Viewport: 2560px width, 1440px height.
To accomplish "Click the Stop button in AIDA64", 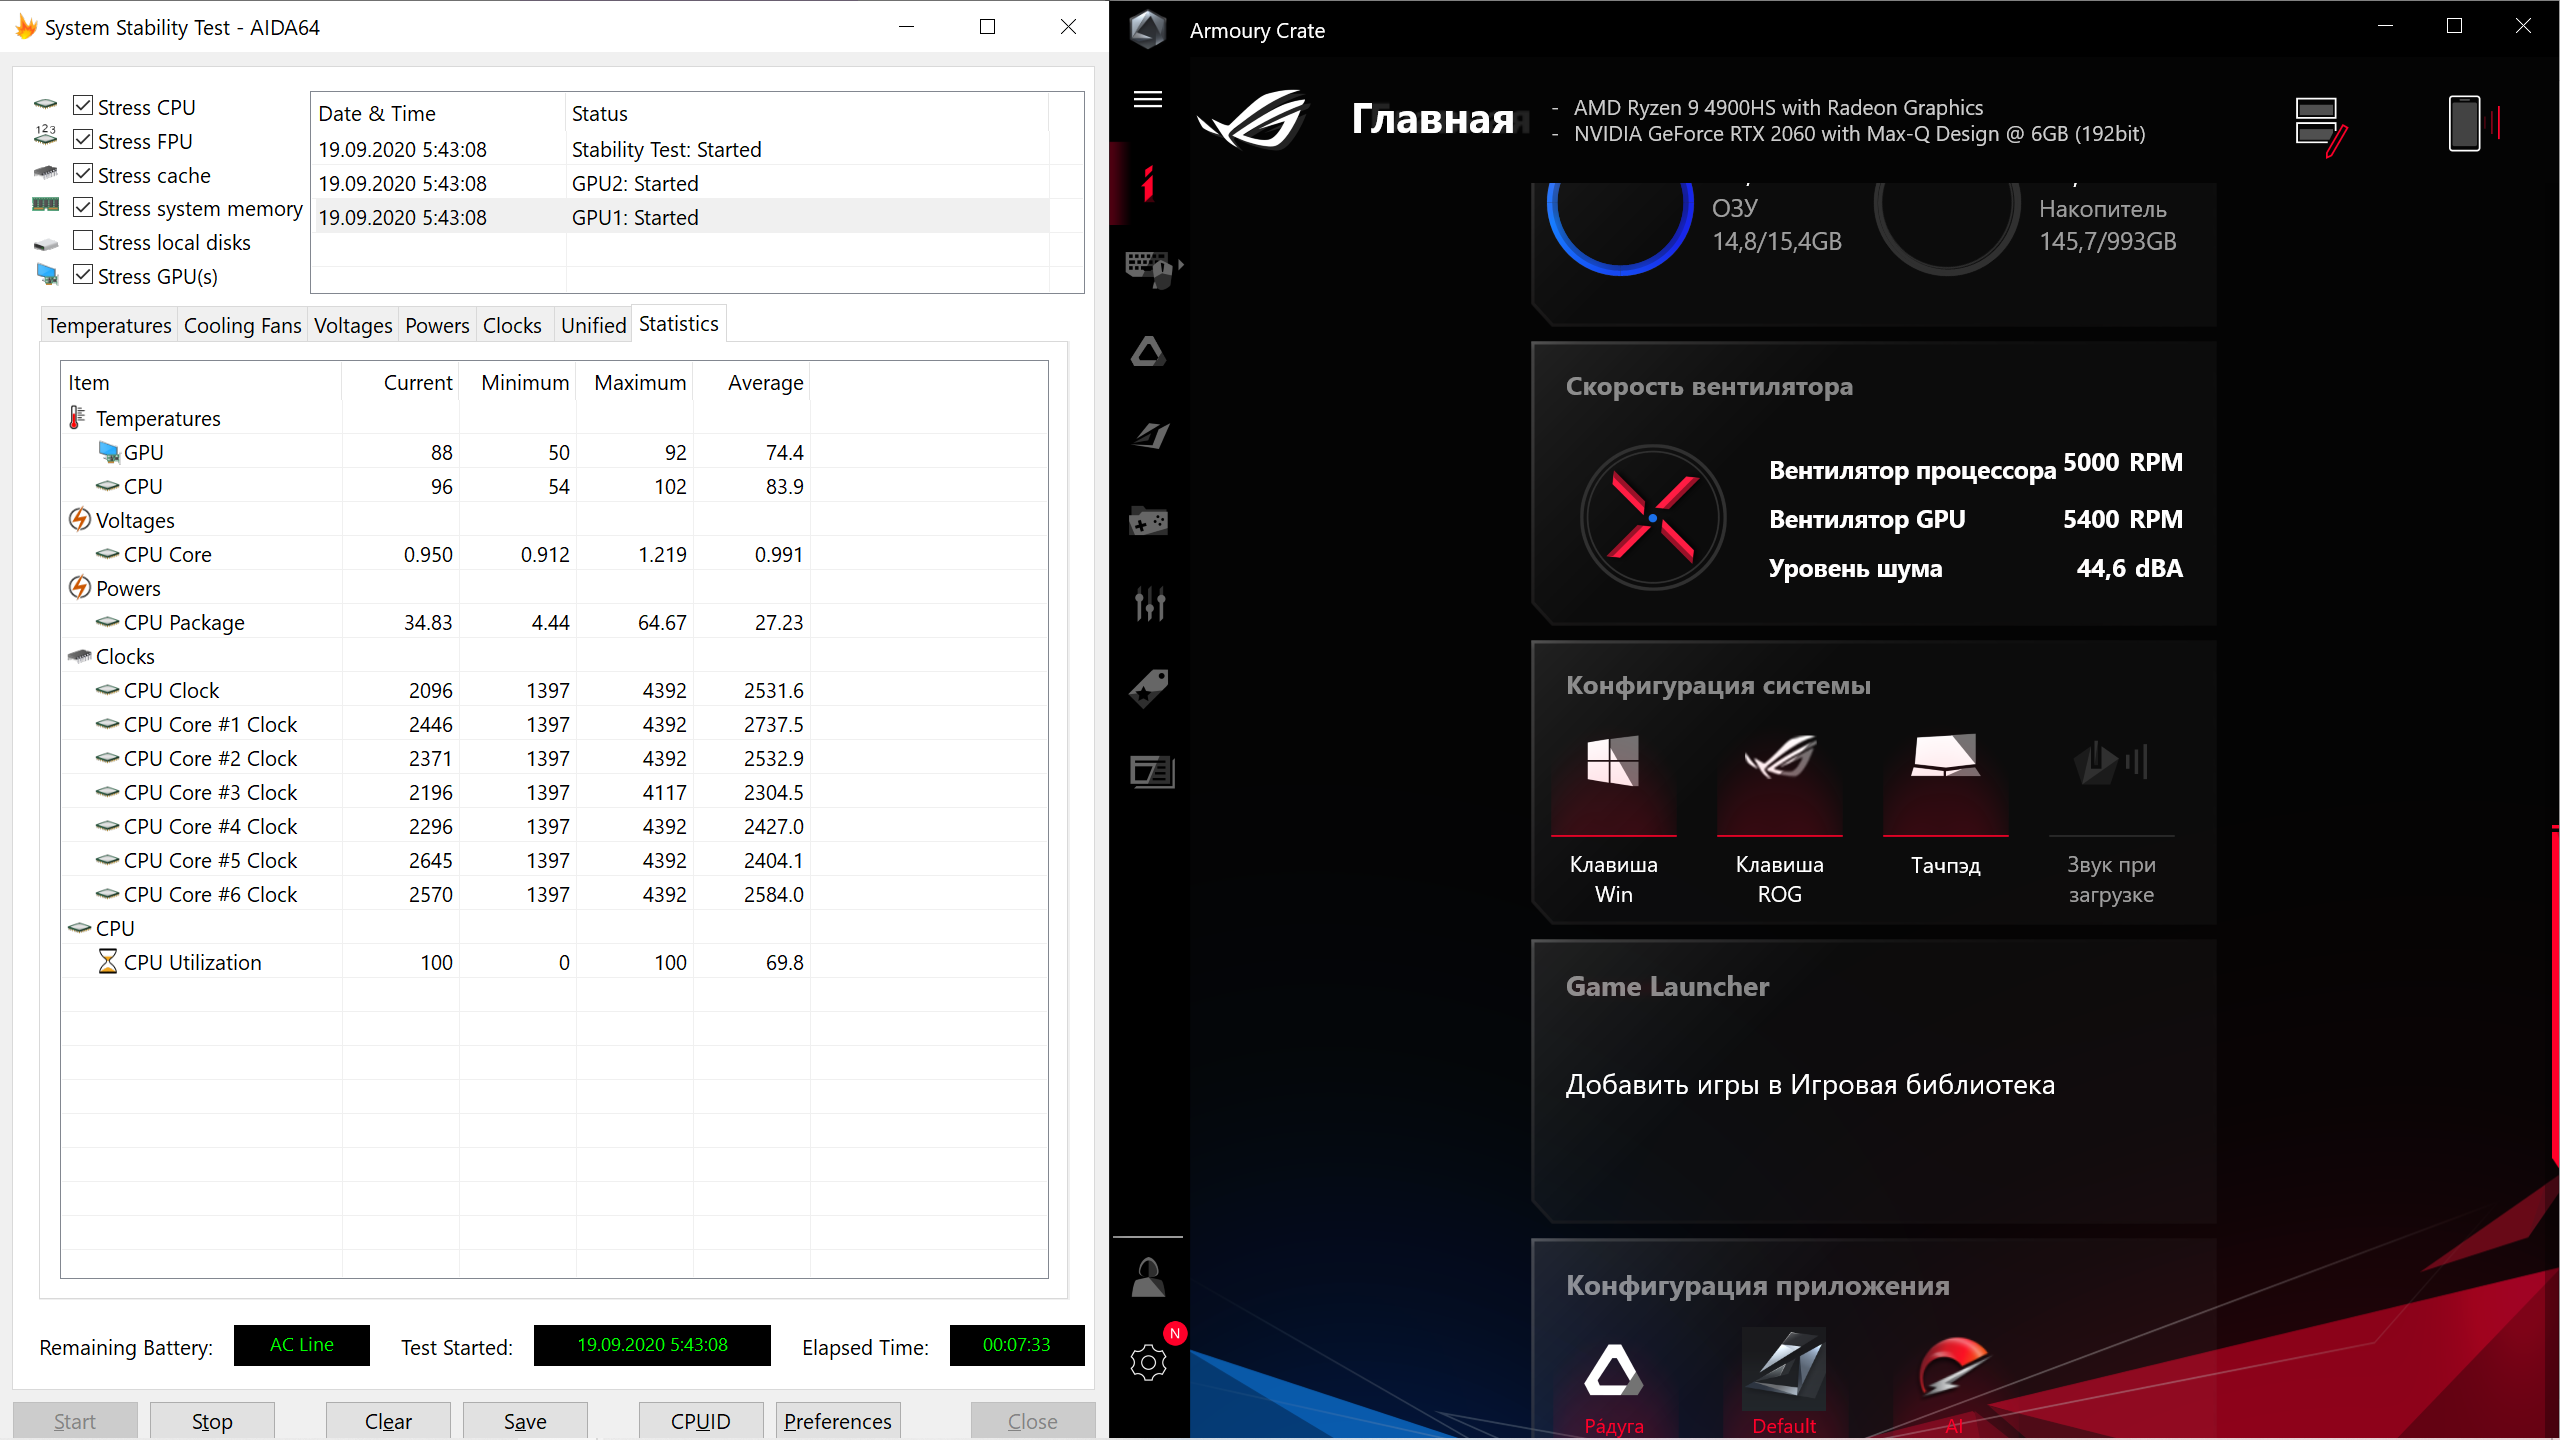I will pos(212,1421).
